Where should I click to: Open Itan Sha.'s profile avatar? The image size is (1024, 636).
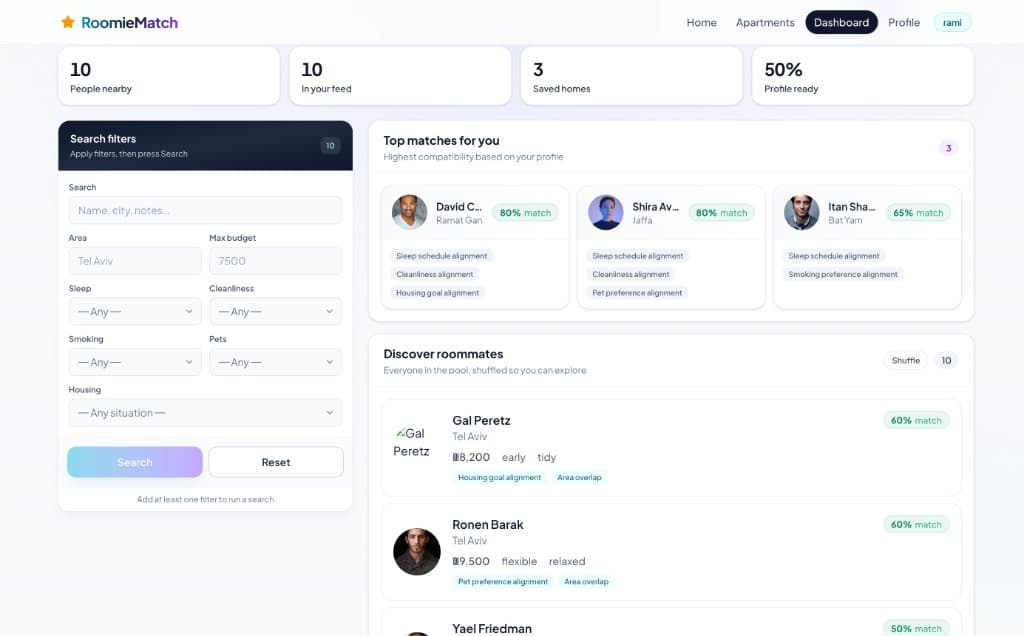[801, 212]
